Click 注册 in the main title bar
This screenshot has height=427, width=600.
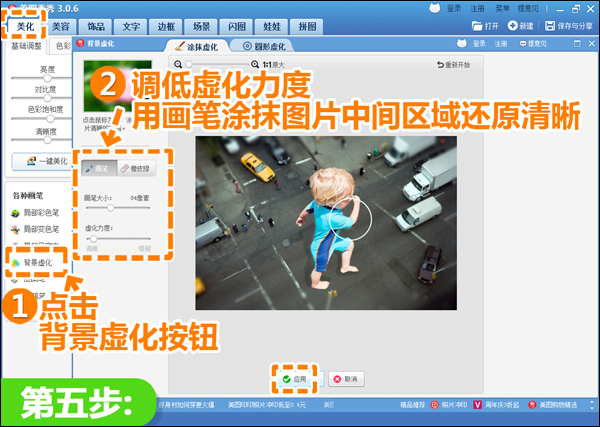click(477, 8)
